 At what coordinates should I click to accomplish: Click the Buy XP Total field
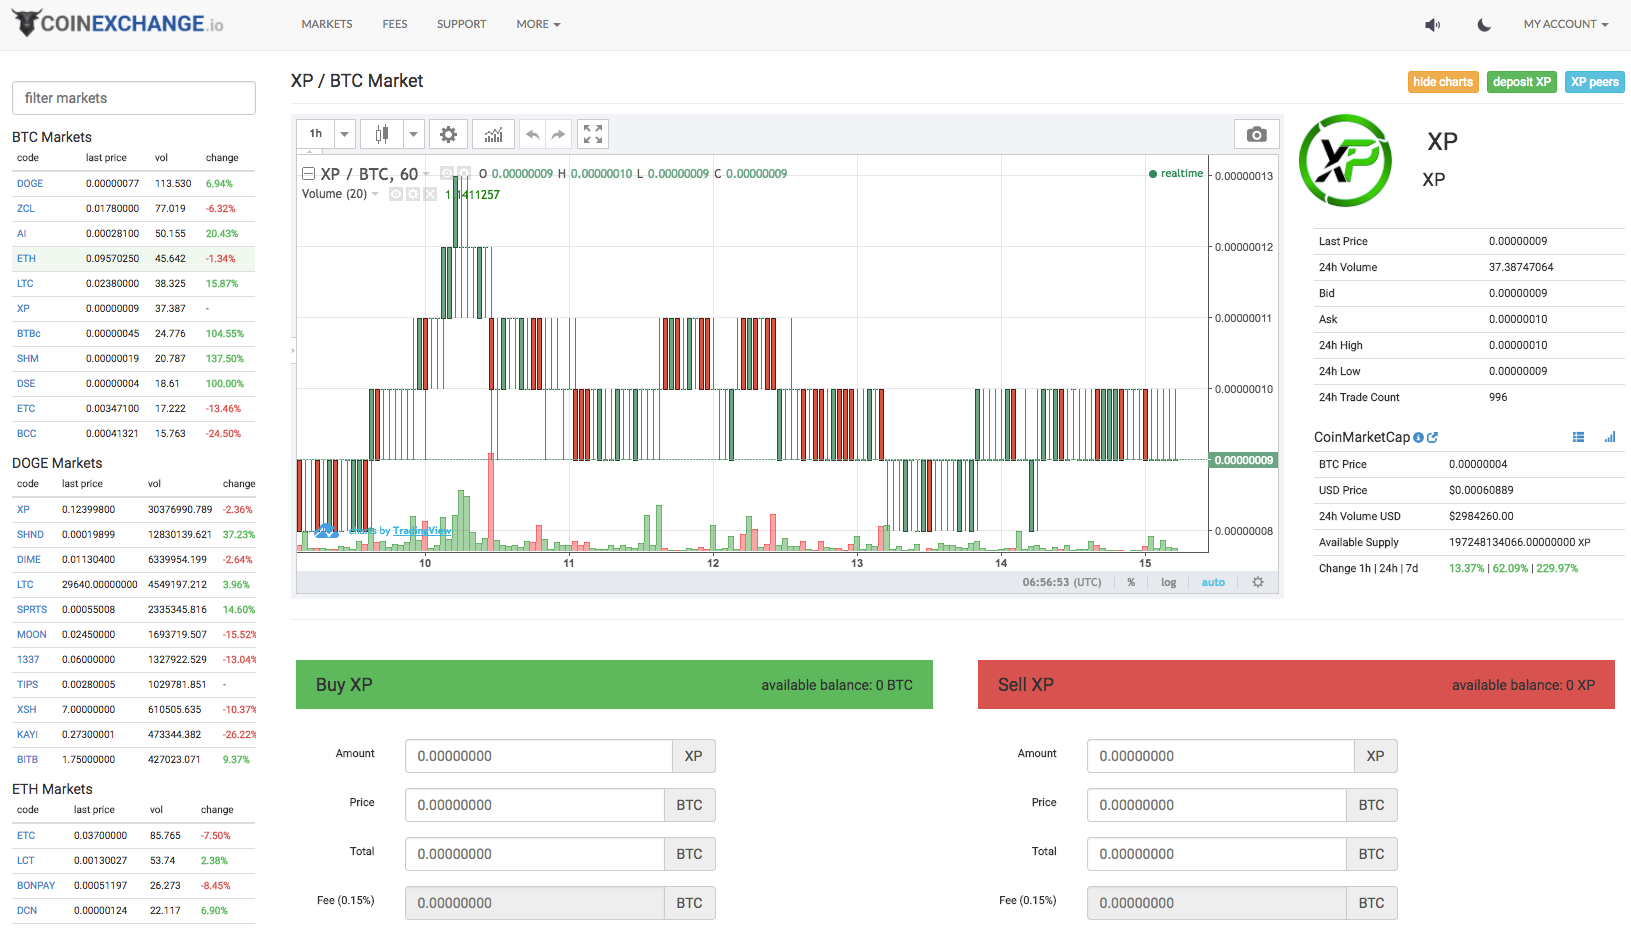click(x=535, y=854)
